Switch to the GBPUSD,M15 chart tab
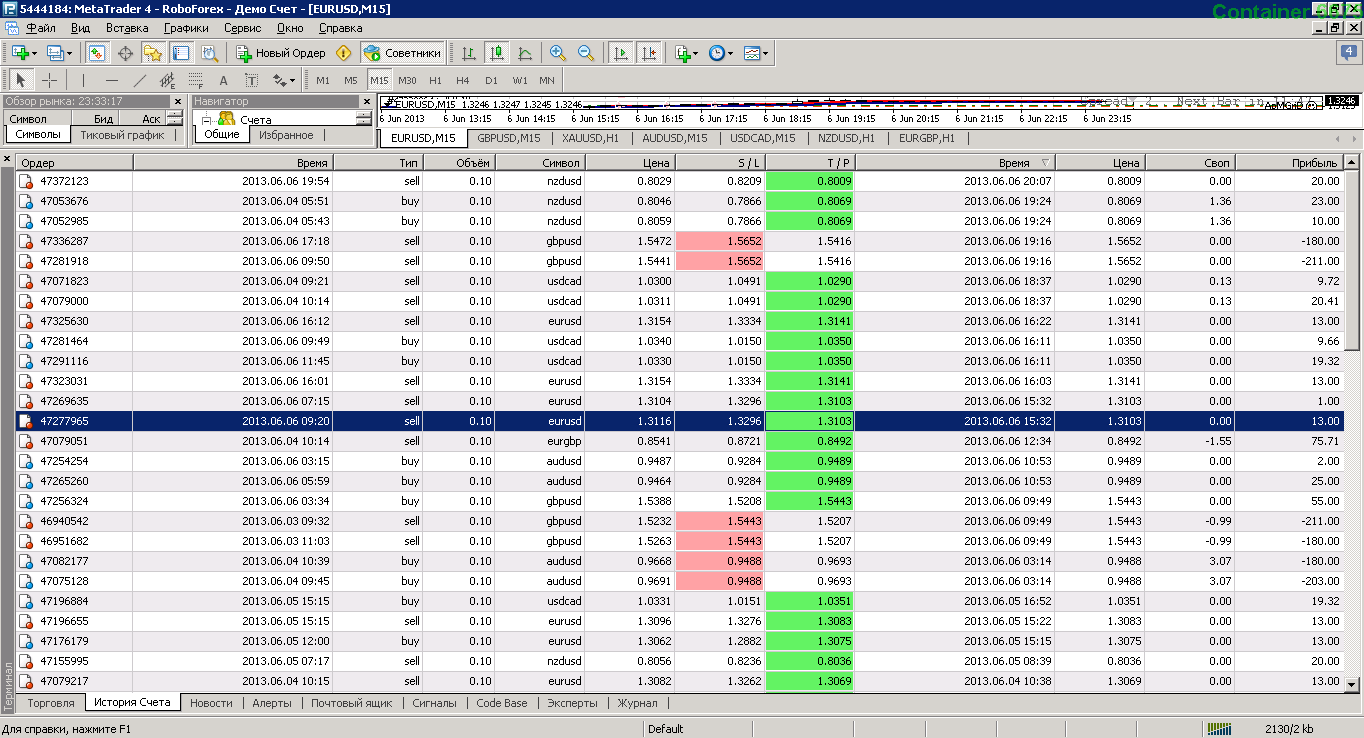 (x=509, y=138)
